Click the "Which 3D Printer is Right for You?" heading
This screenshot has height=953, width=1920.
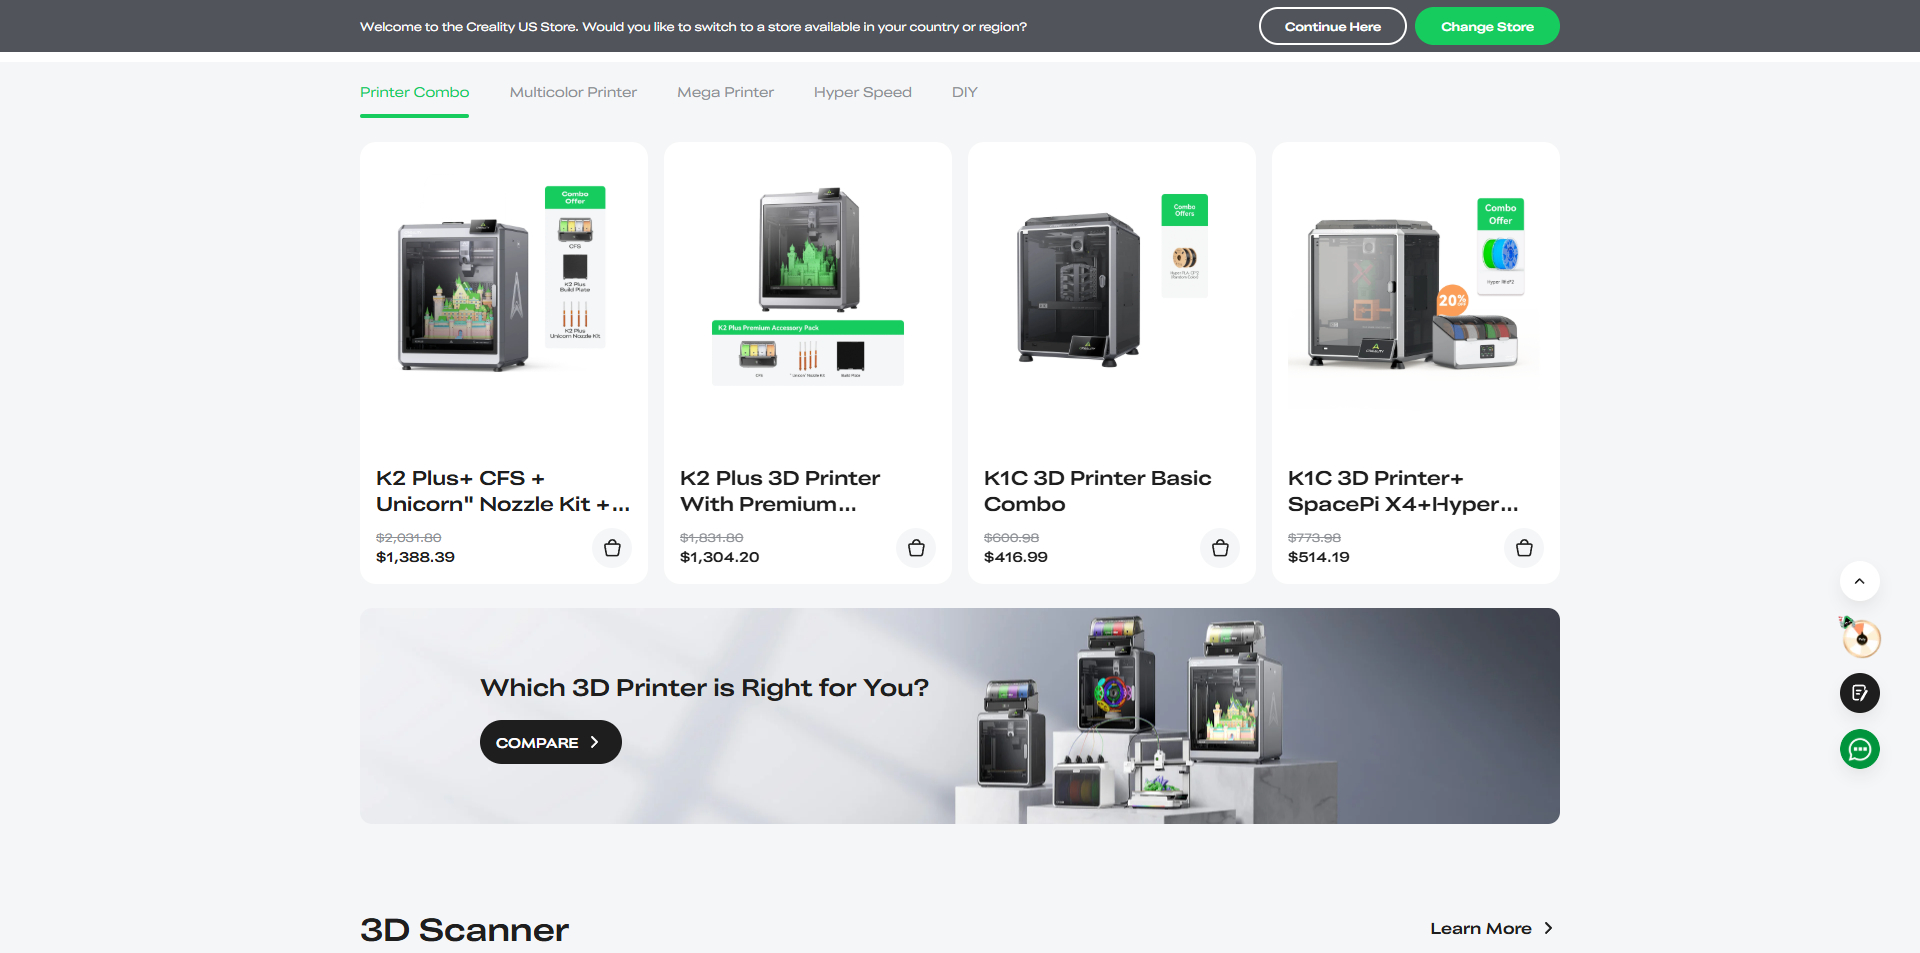pos(704,688)
